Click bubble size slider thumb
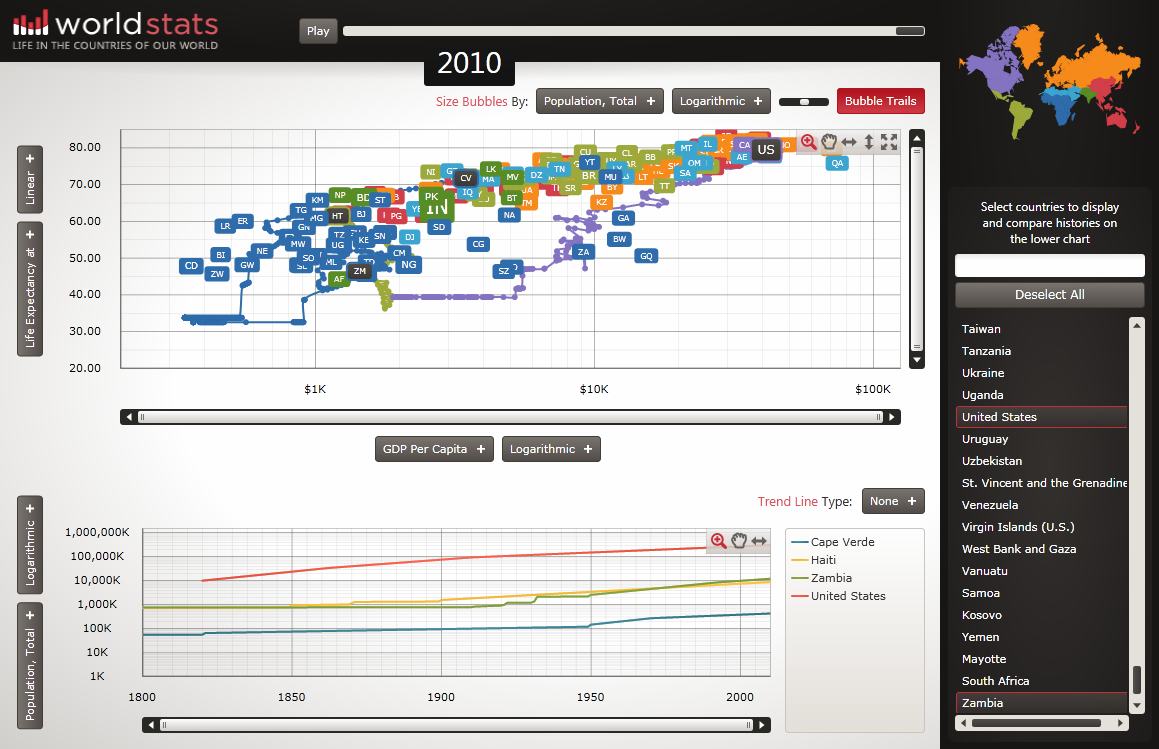Viewport: 1159px width, 749px height. (x=804, y=102)
